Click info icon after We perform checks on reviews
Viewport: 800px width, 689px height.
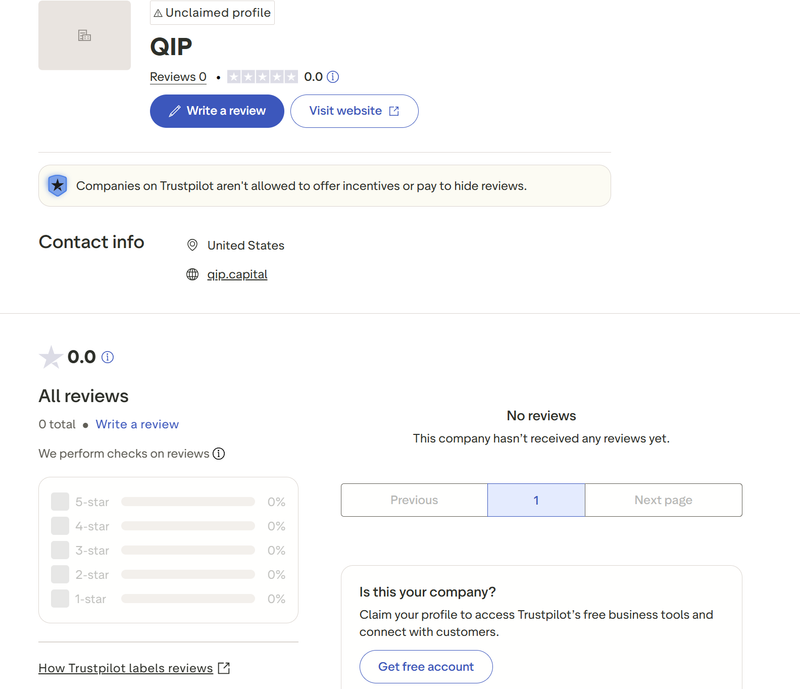[219, 453]
